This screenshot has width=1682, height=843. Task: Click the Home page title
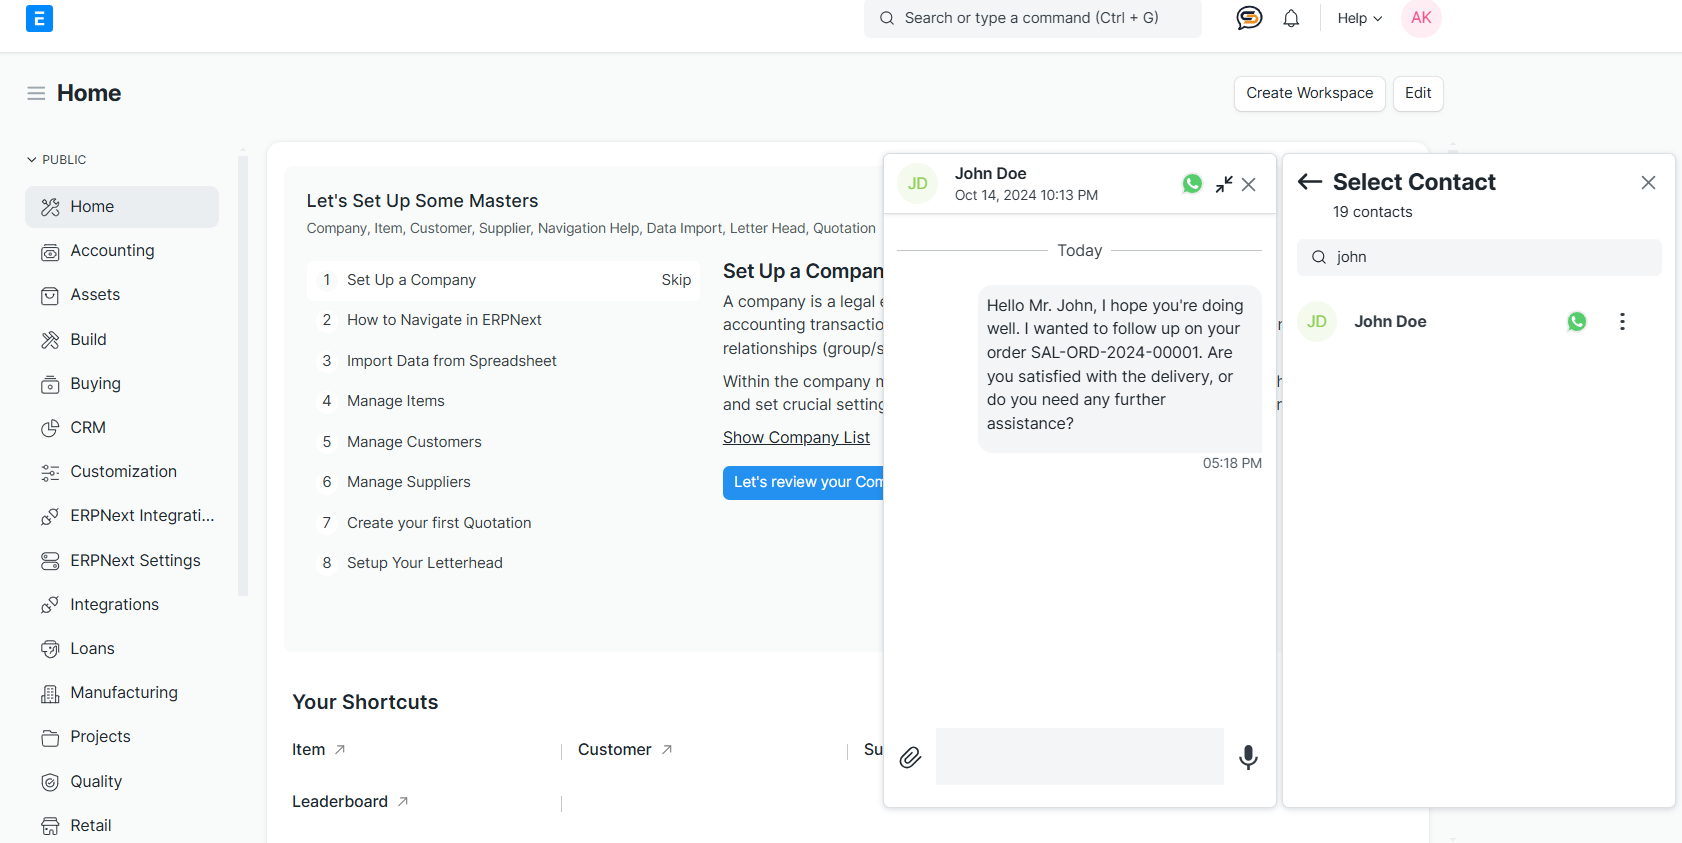coord(89,93)
